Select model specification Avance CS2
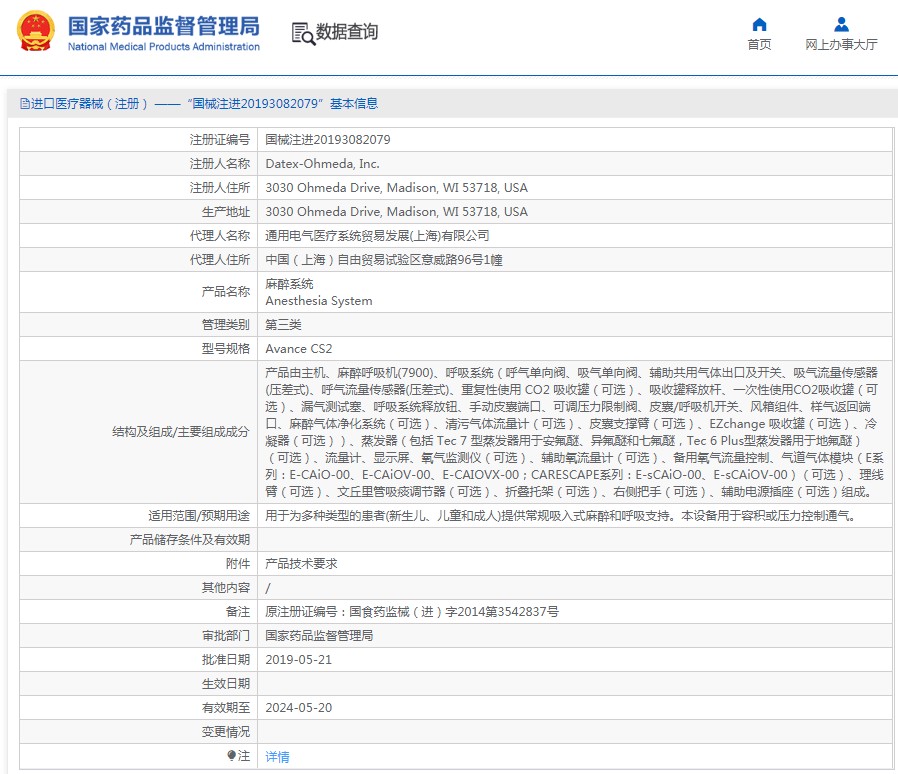 (x=298, y=349)
